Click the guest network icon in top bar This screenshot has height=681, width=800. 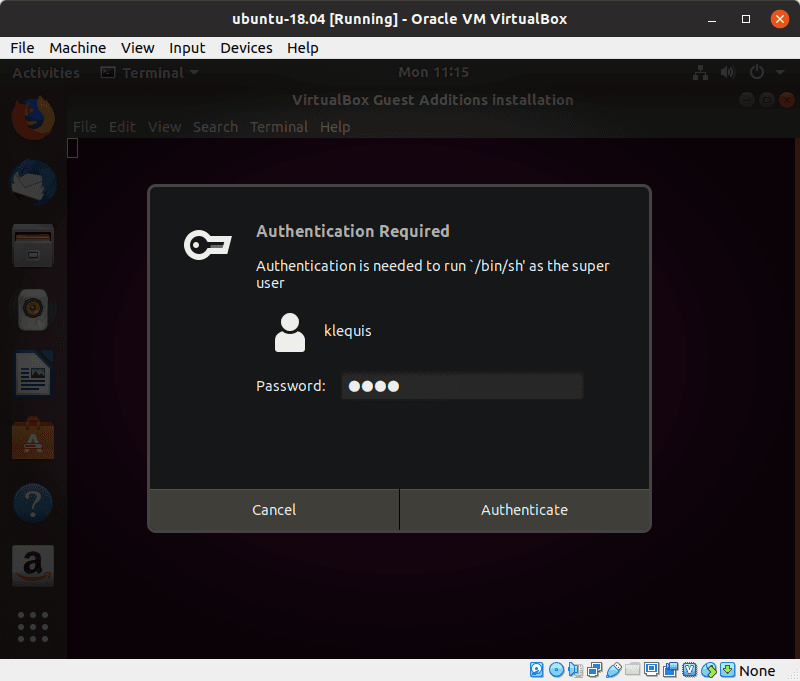click(x=701, y=72)
